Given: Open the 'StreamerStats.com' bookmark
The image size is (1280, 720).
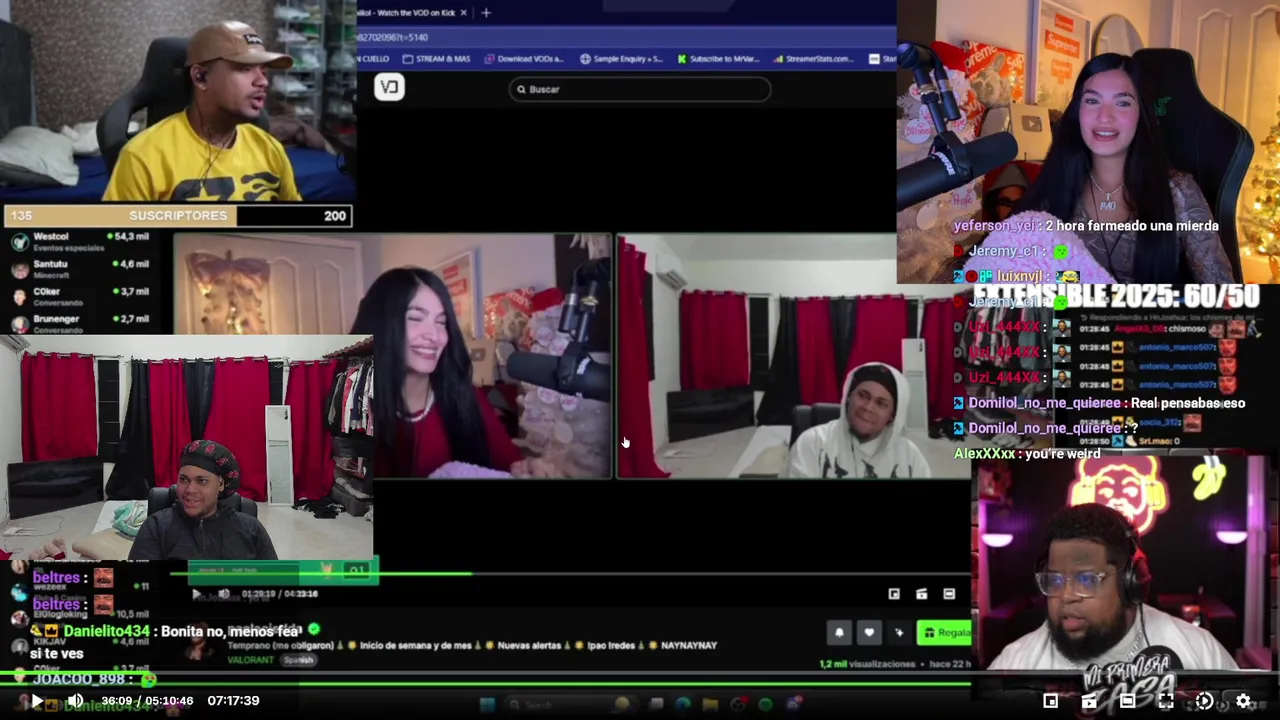Looking at the screenshot, I should (x=812, y=59).
